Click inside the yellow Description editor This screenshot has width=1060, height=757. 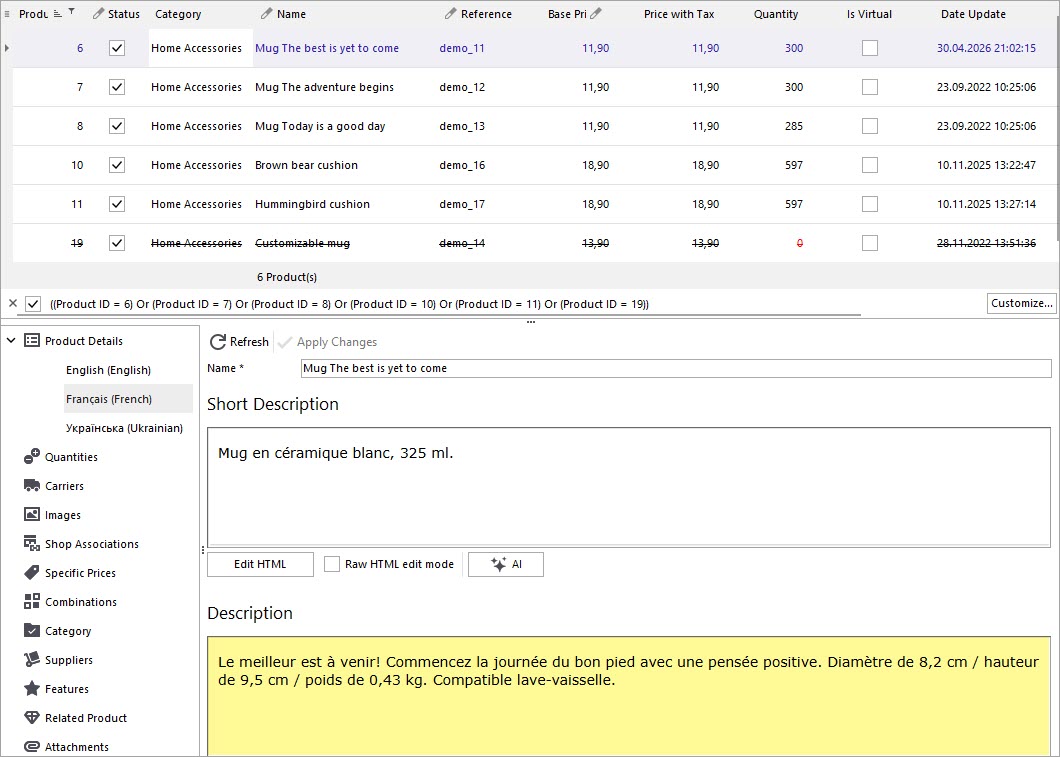pos(629,696)
